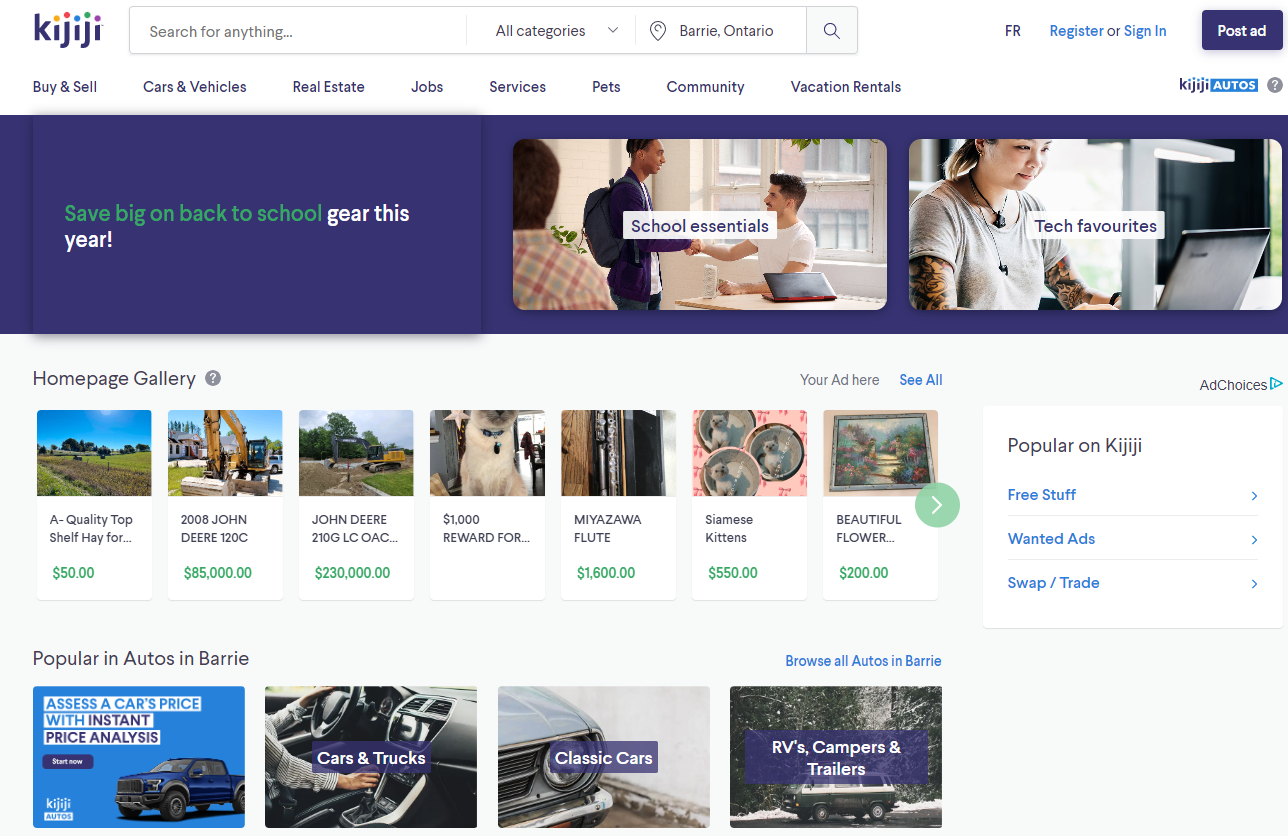Open the A-Quality Top Shelf Hay listing photo
The width and height of the screenshot is (1288, 836).
tap(94, 453)
